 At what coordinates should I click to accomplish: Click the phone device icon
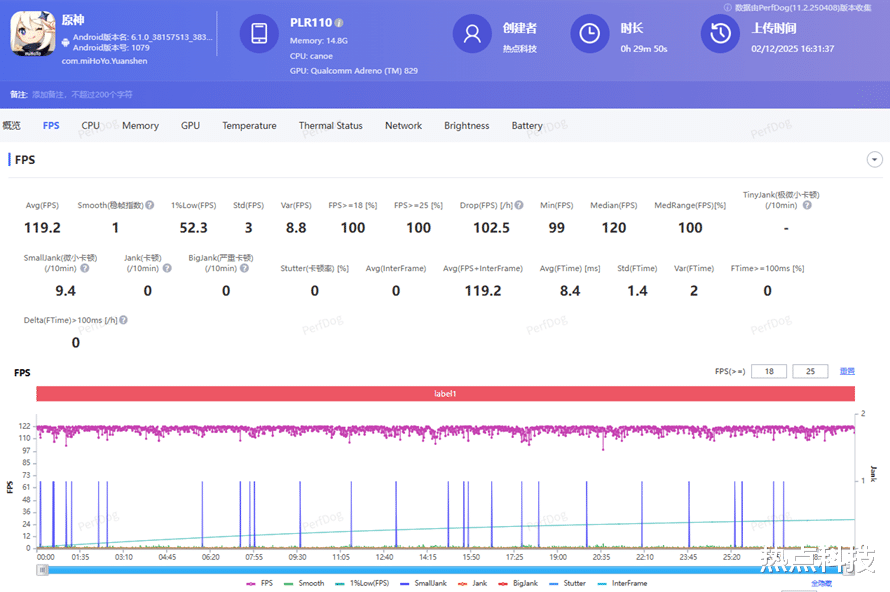tap(259, 34)
